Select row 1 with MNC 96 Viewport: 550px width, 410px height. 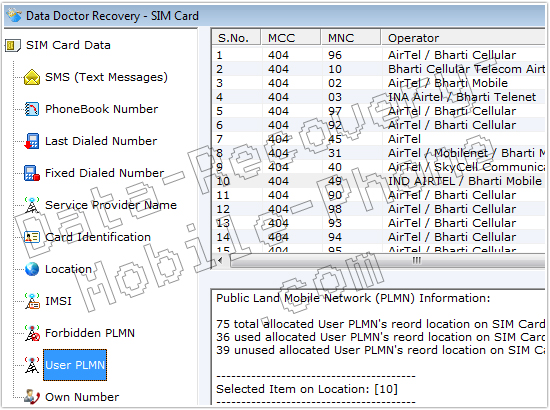pyautogui.click(x=378, y=55)
